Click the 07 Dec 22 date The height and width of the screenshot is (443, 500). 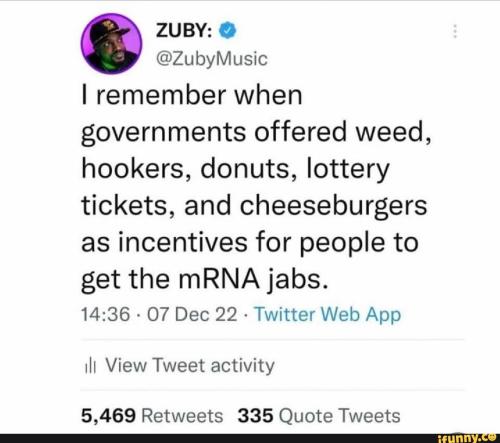(192, 314)
